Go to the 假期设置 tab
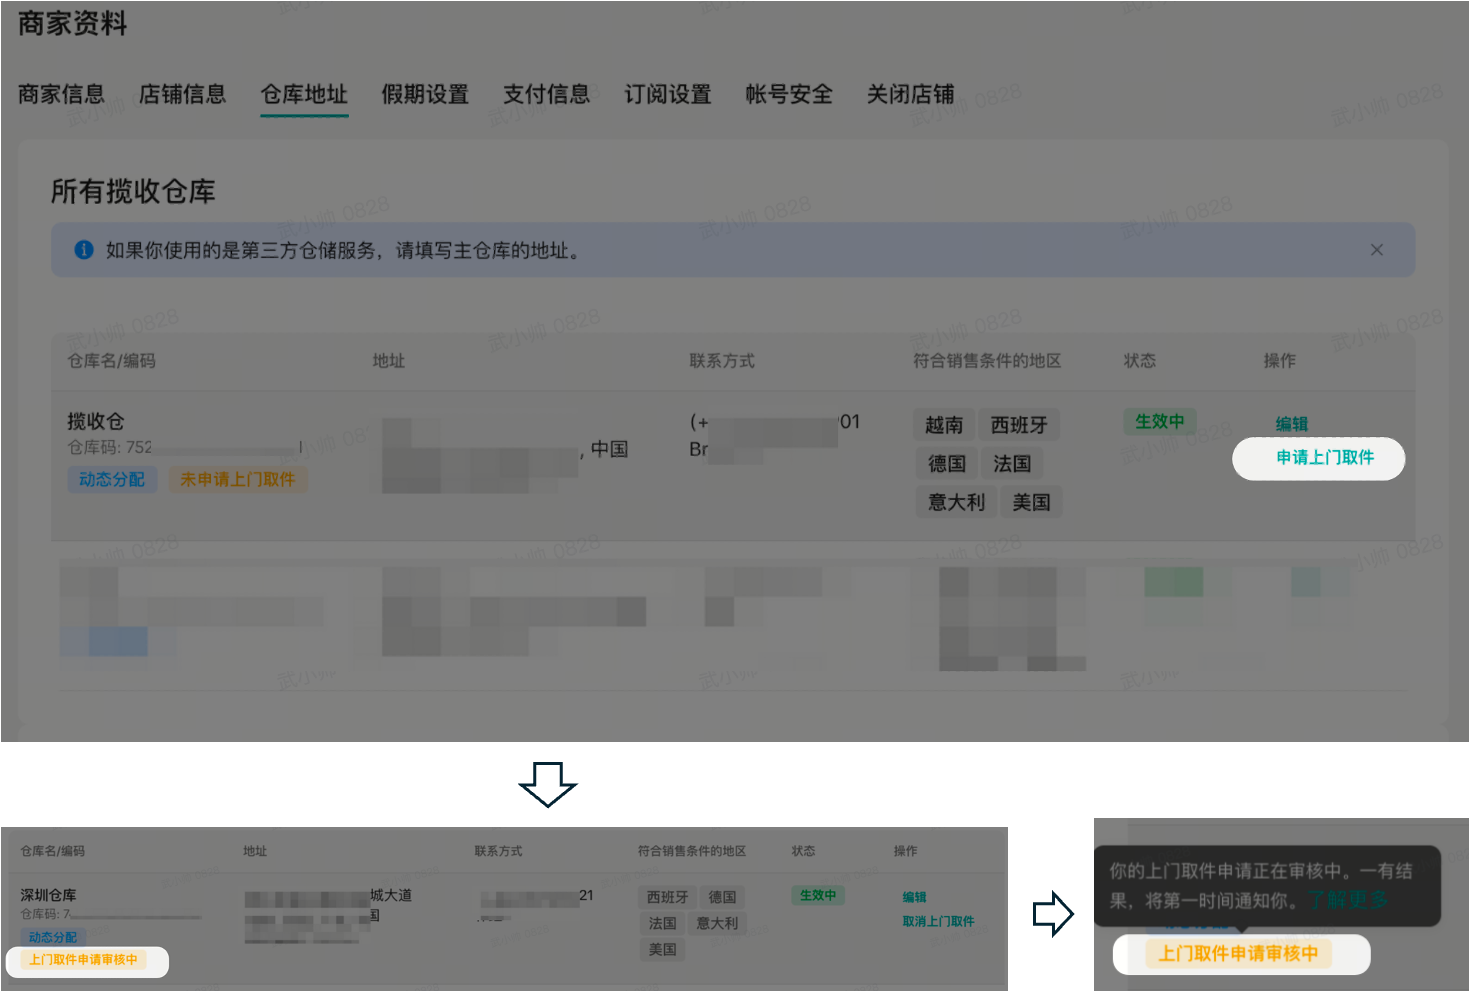The width and height of the screenshot is (1470, 992). tap(425, 94)
